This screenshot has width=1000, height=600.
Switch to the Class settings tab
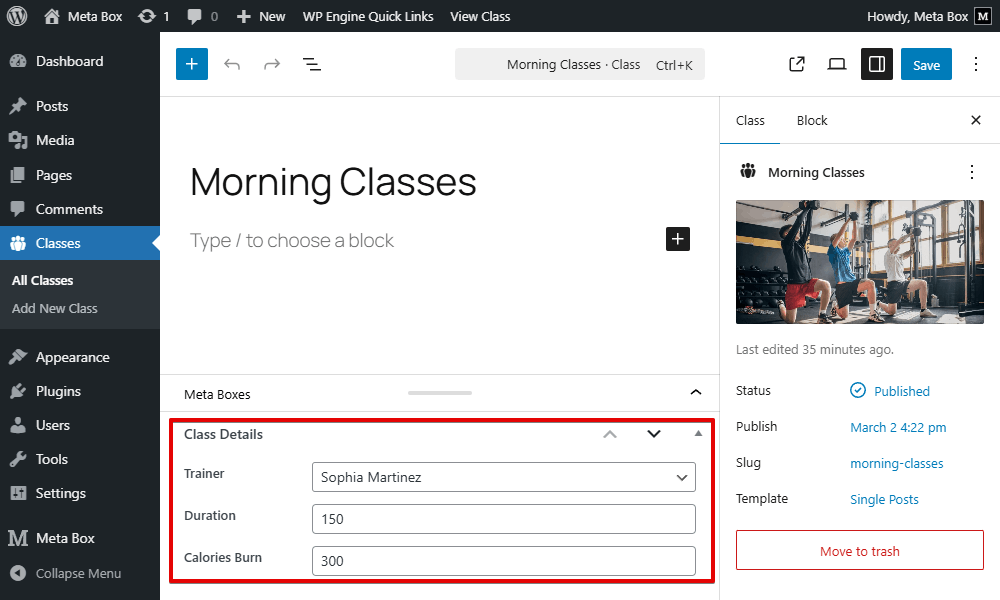tap(750, 121)
